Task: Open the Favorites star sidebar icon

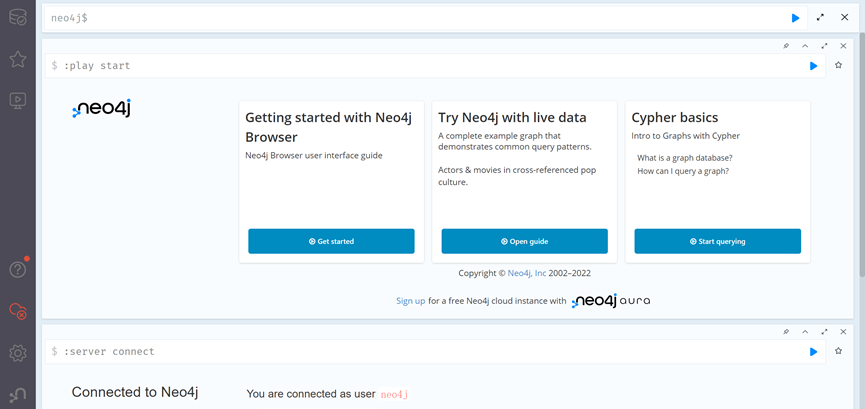Action: tap(18, 59)
